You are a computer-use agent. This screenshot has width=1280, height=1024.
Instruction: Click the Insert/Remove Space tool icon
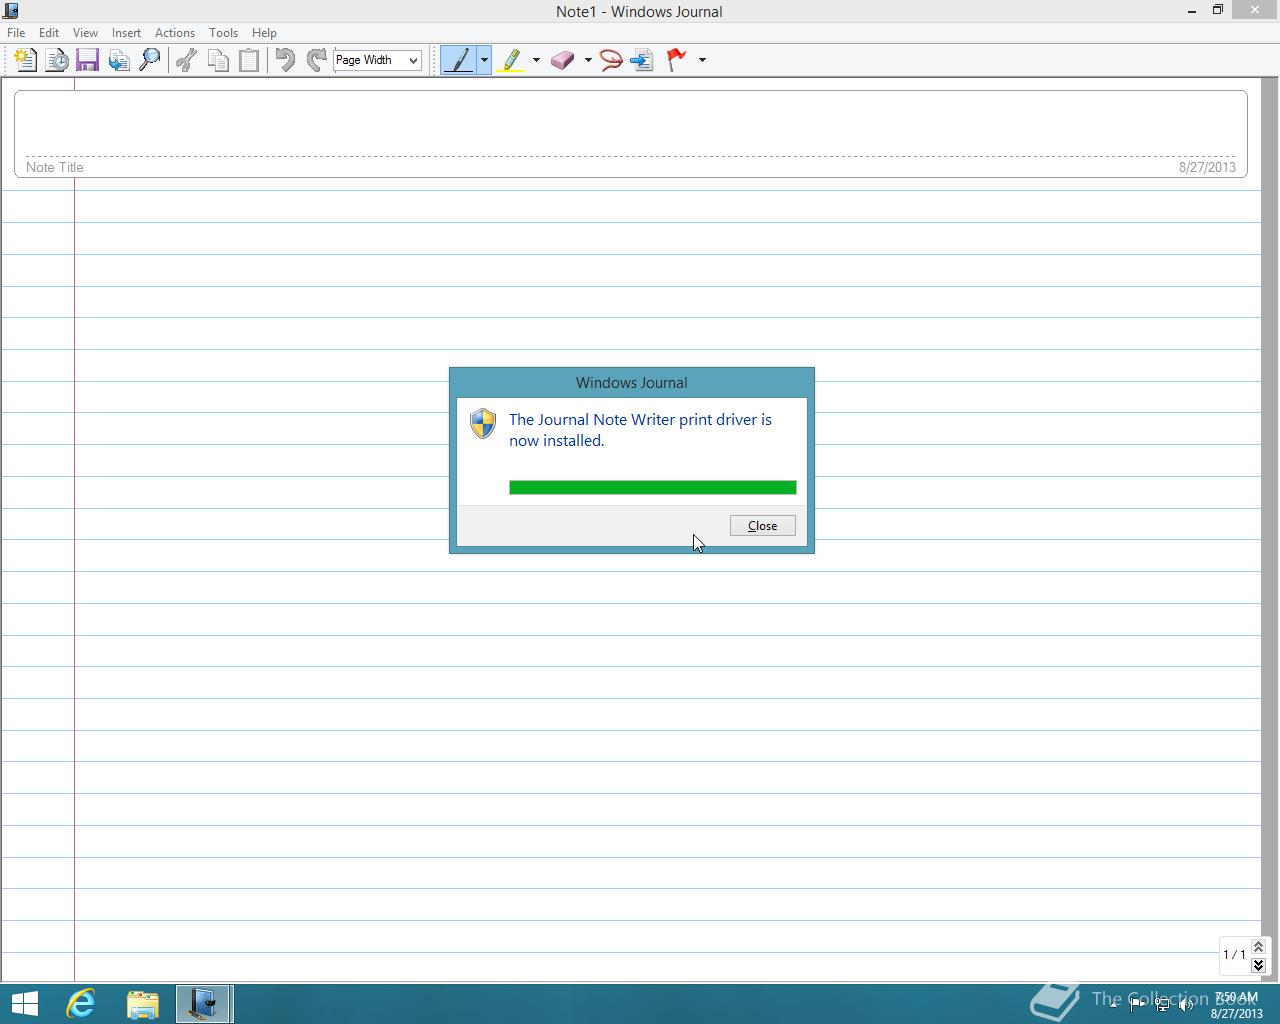tap(642, 60)
